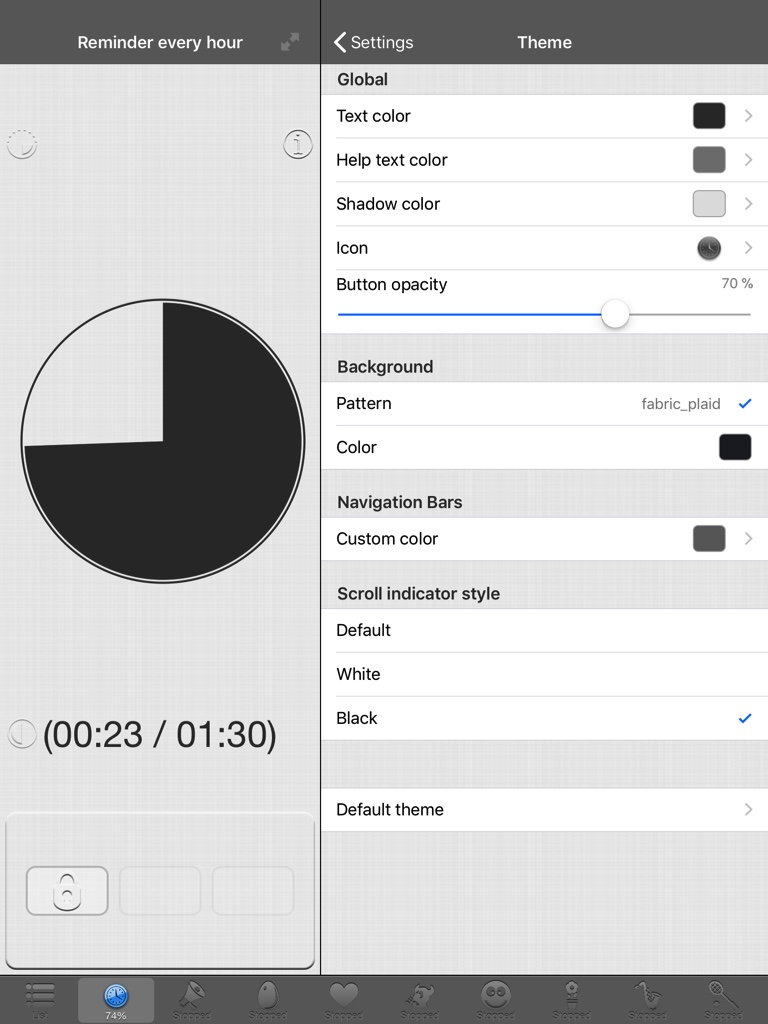Tap the pie chart timer dial
This screenshot has width=768, height=1024.
click(x=163, y=441)
